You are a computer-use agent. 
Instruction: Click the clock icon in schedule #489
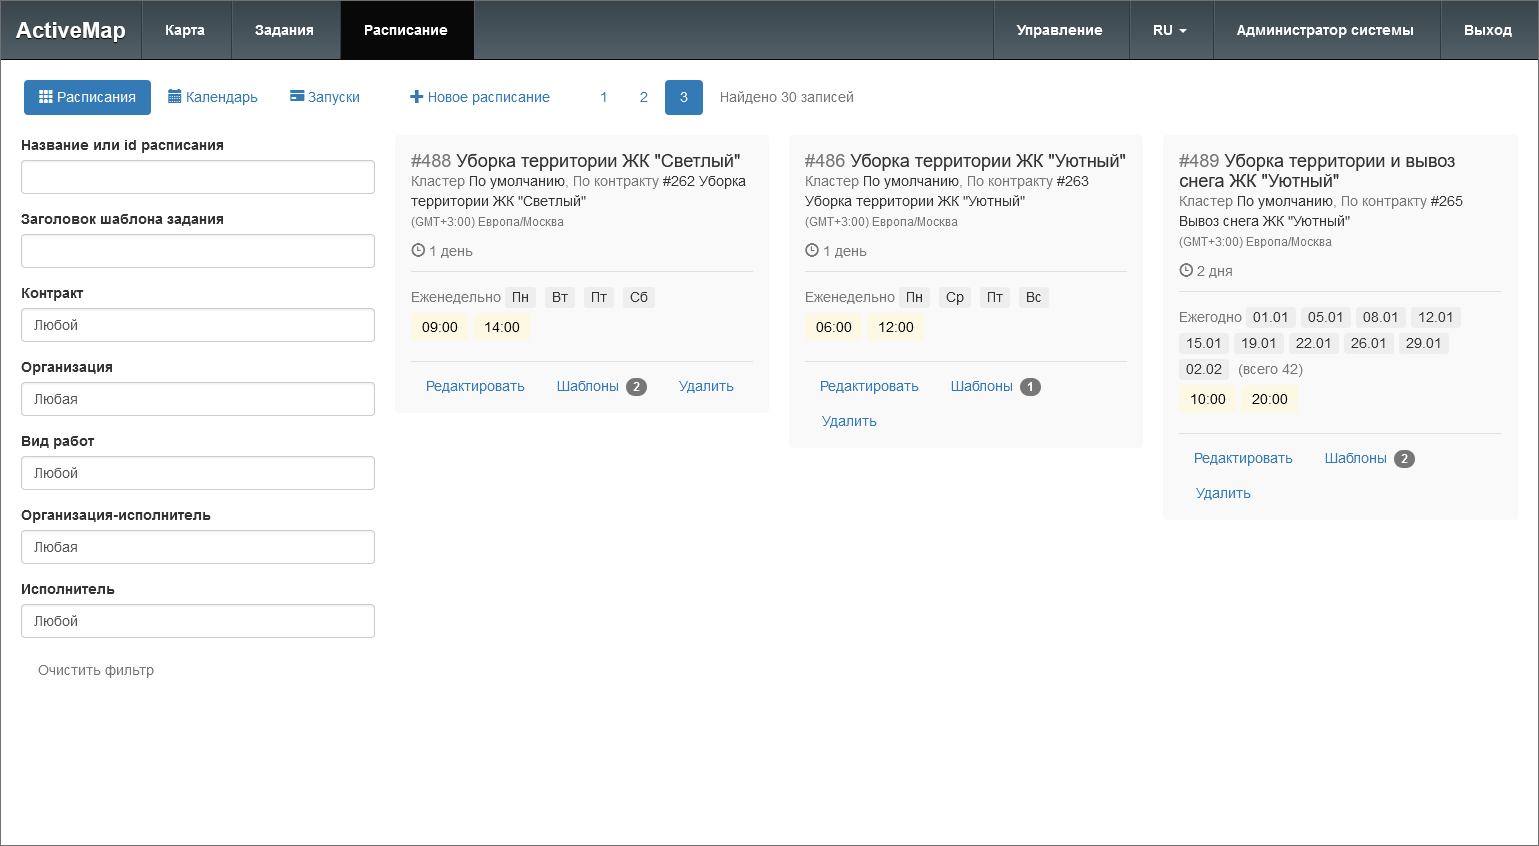[1186, 271]
